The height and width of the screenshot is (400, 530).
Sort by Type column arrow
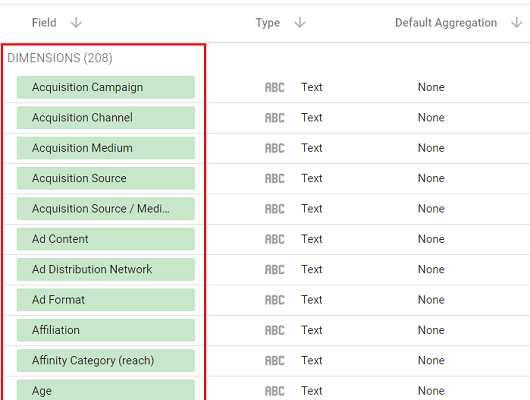click(x=299, y=23)
